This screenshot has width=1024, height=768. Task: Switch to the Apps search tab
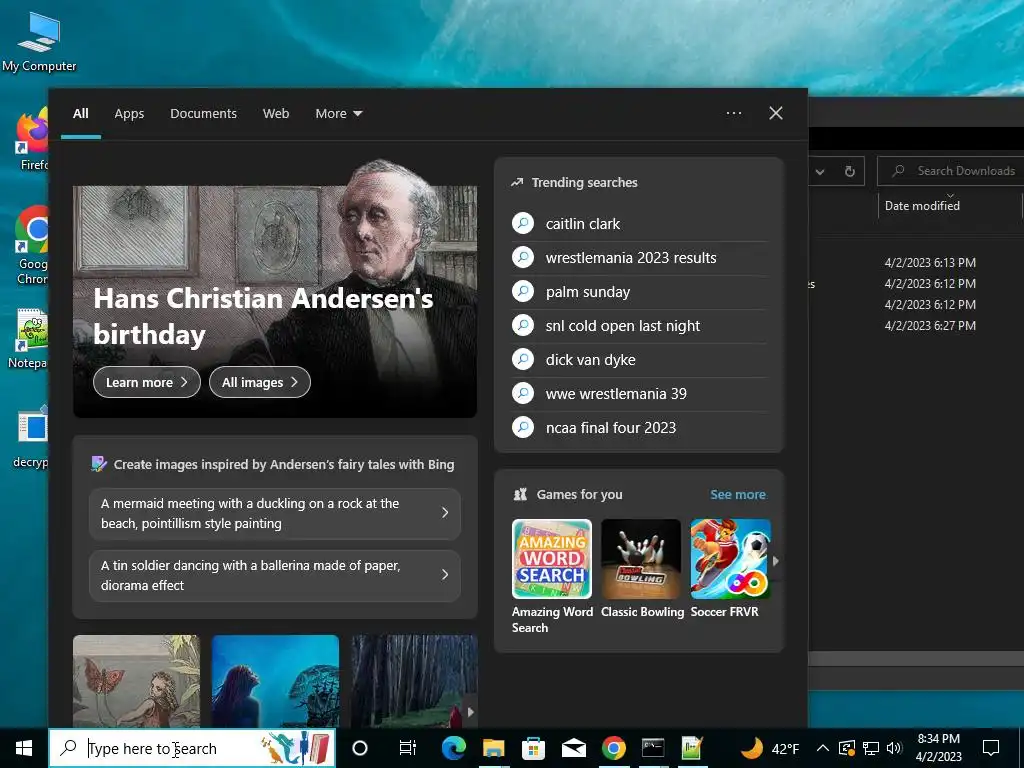(x=129, y=114)
